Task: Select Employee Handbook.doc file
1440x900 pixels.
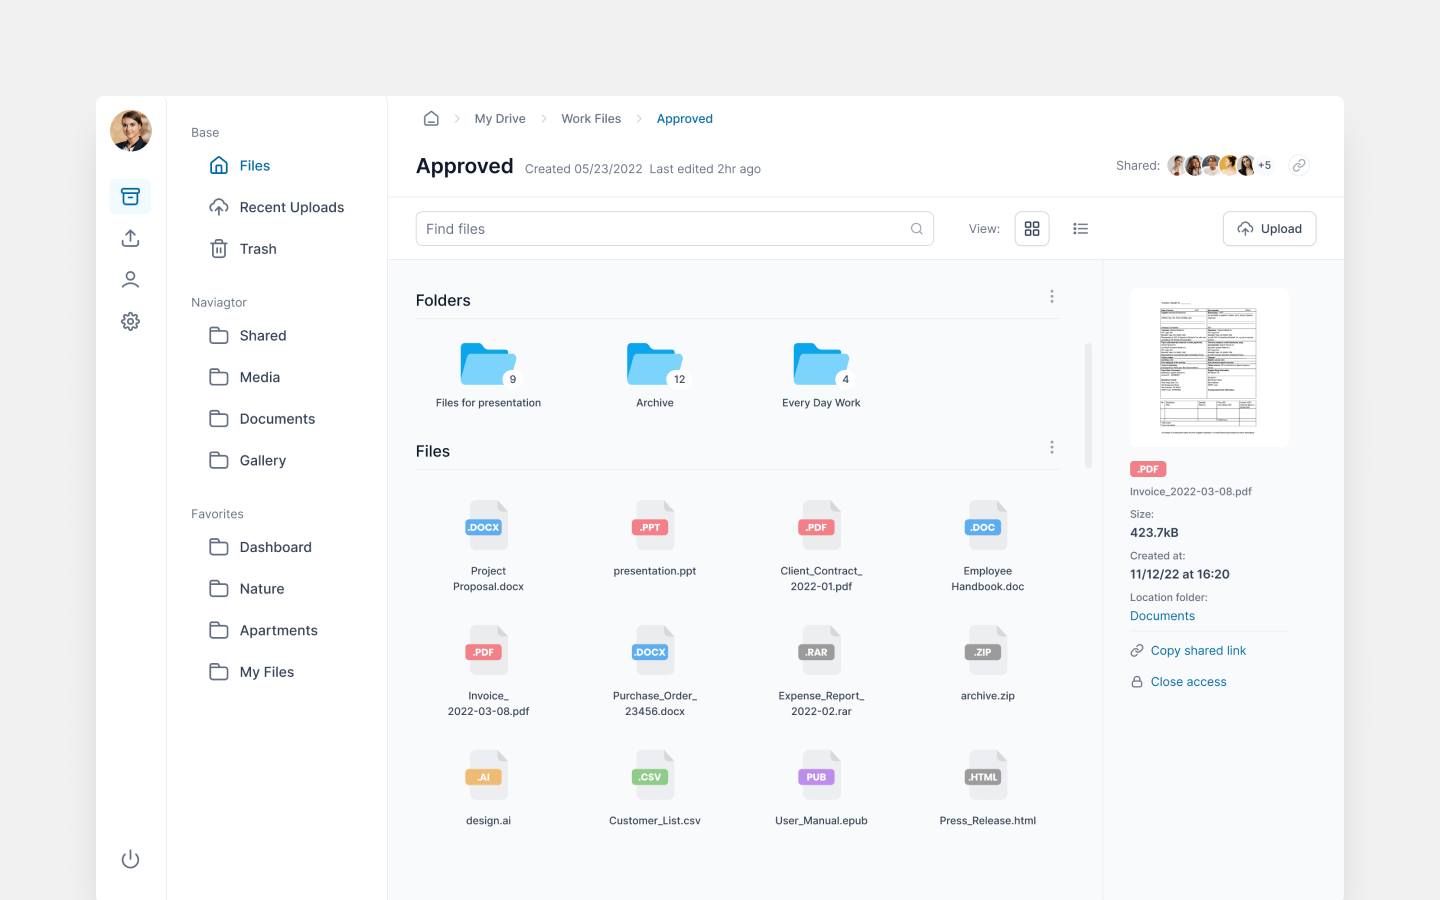Action: click(988, 546)
